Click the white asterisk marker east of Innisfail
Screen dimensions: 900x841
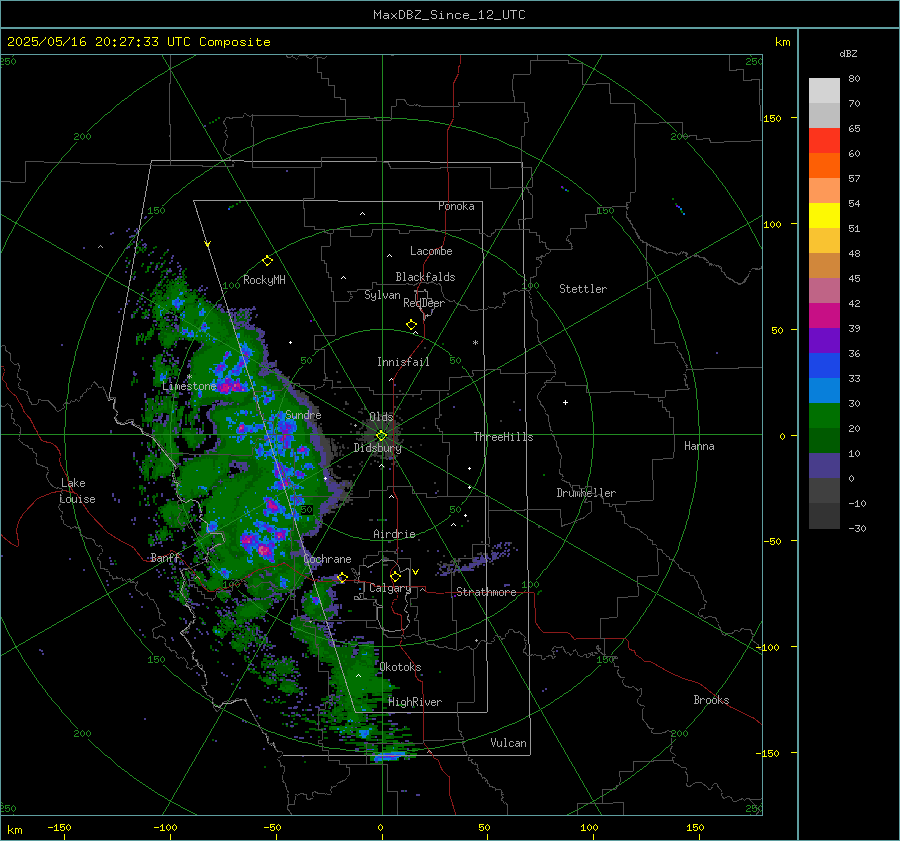(475, 343)
